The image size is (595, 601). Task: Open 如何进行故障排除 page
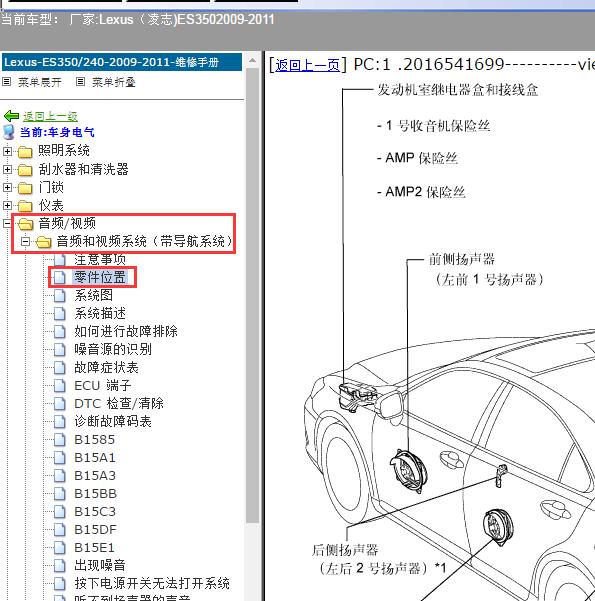click(126, 331)
